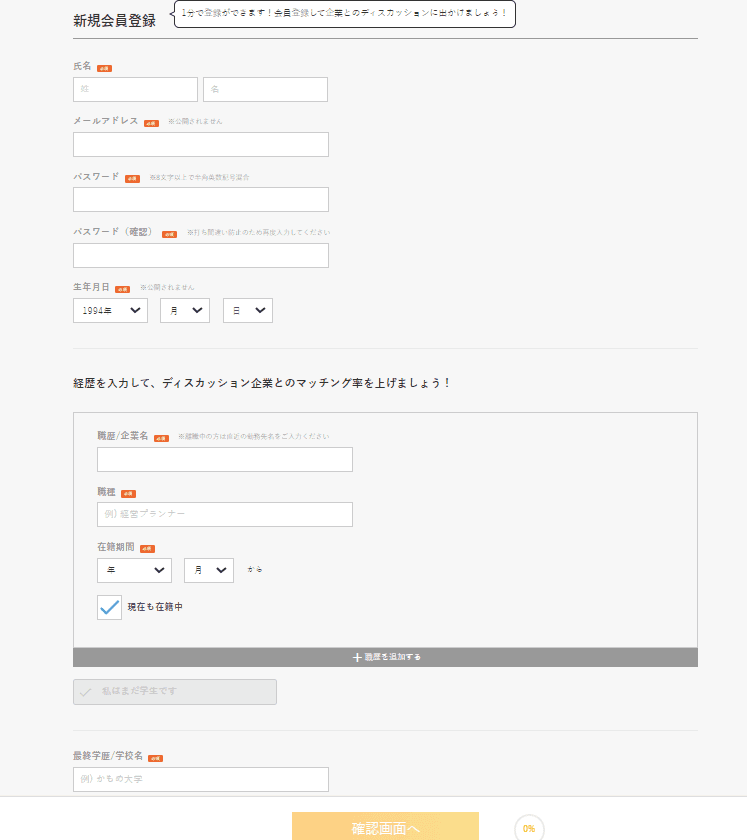Focus the 職種 field showing 経営プランナー example
Image resolution: width=747 pixels, height=840 pixels.
tap(224, 515)
